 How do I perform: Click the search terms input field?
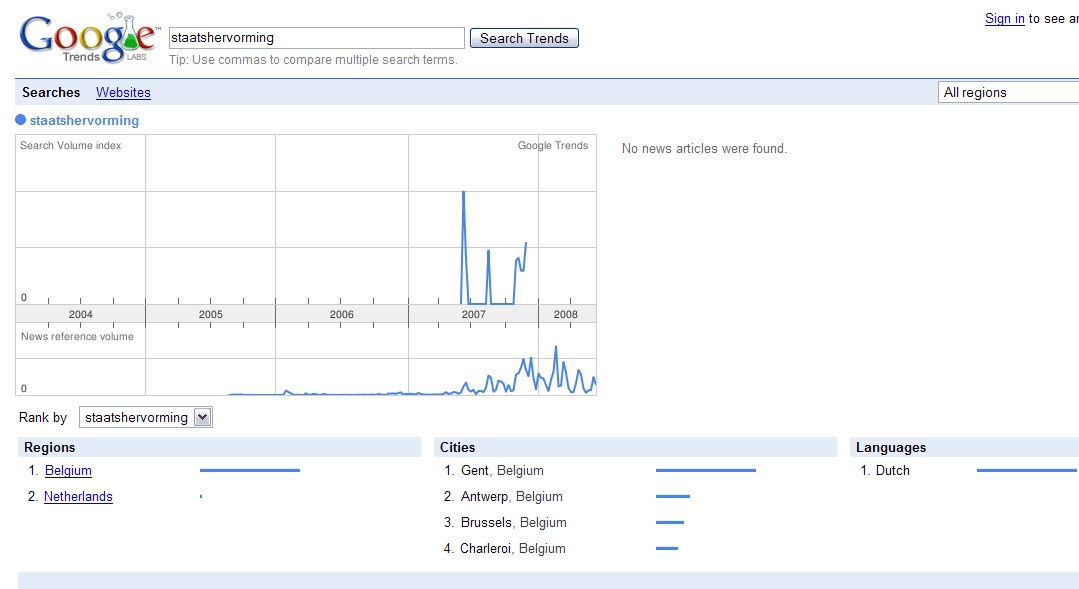(x=316, y=38)
